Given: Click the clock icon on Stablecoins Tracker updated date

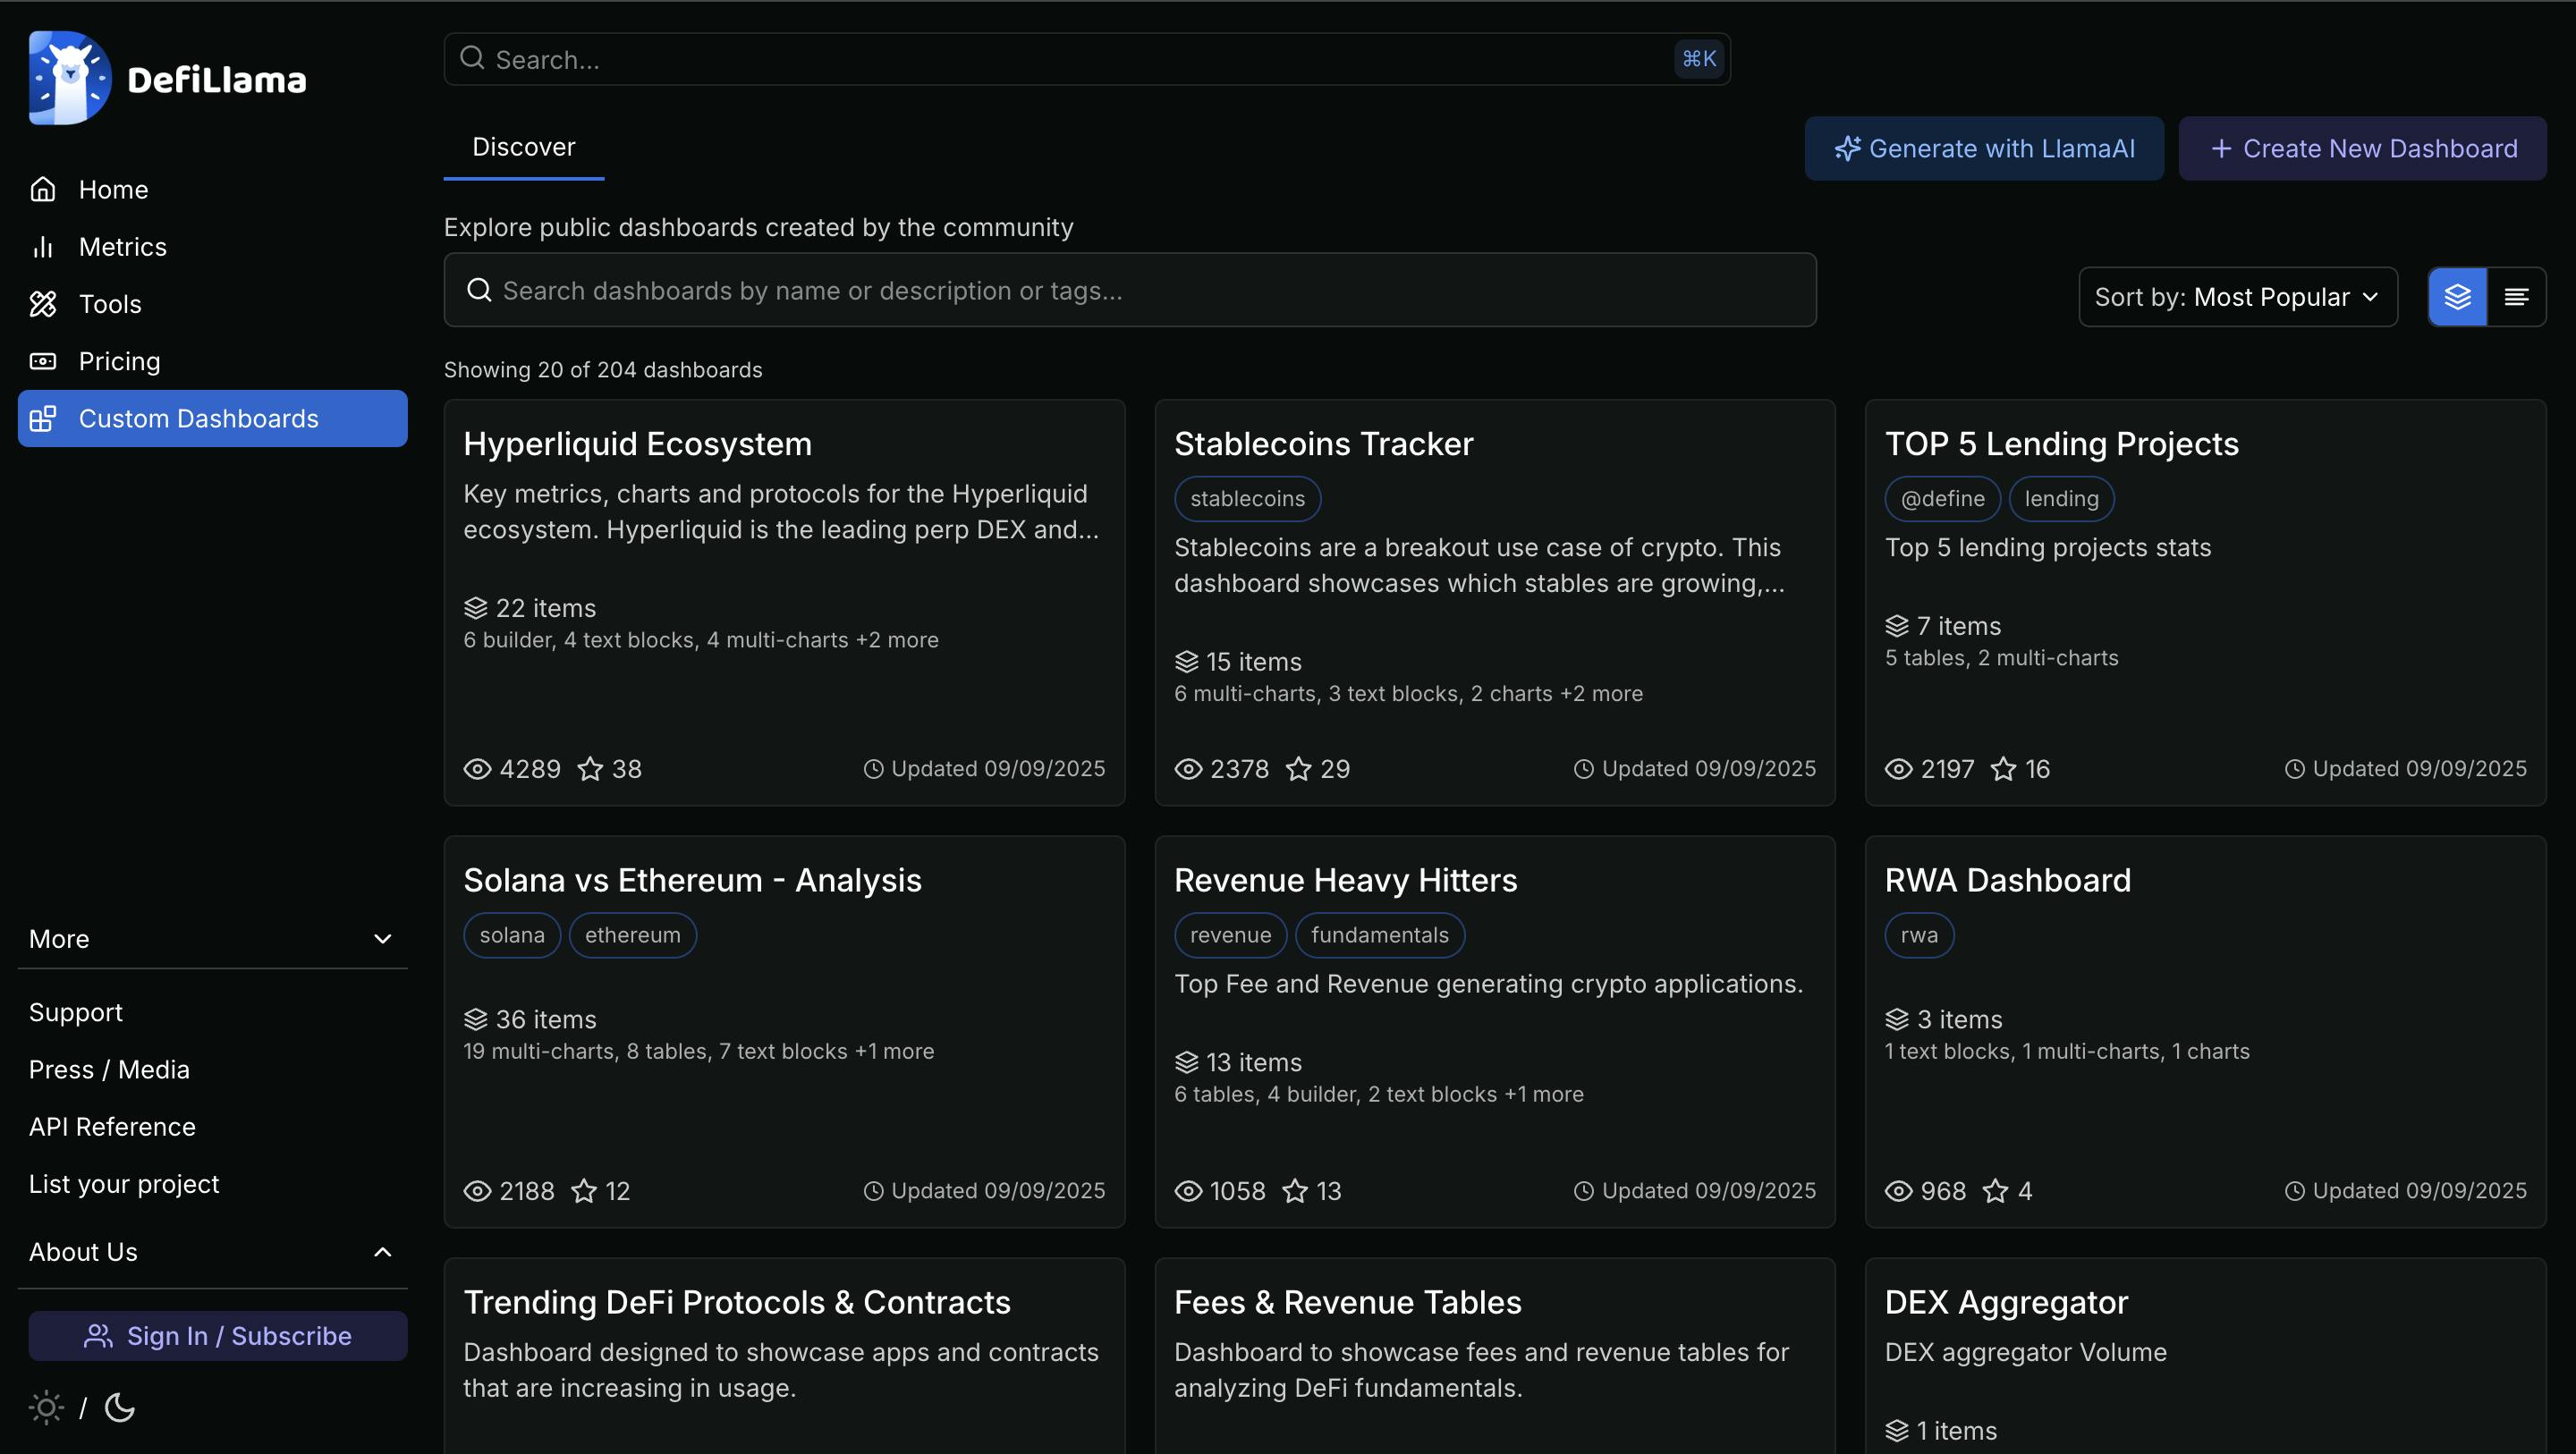Looking at the screenshot, I should pyautogui.click(x=1584, y=769).
